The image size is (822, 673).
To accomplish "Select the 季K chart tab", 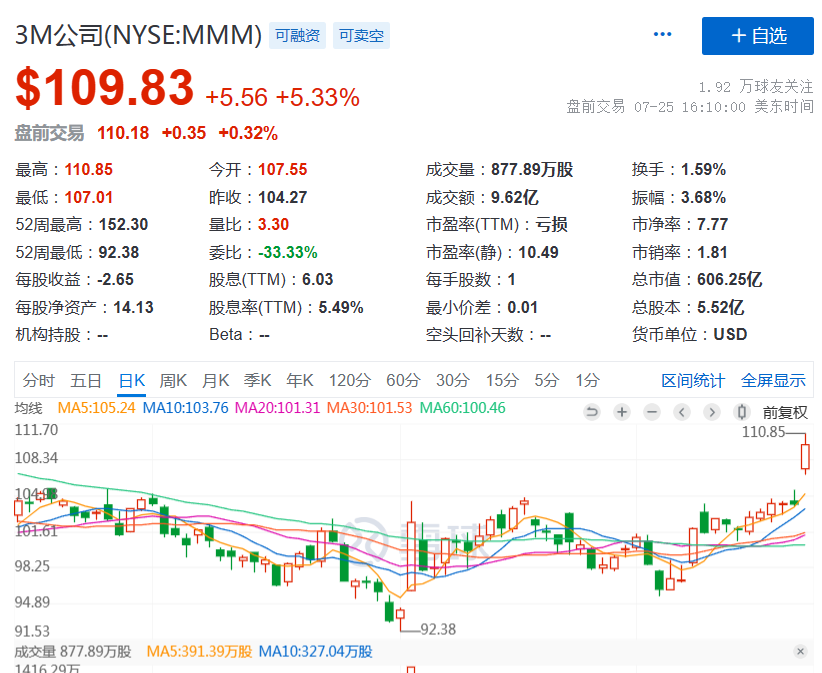I will point(257,381).
